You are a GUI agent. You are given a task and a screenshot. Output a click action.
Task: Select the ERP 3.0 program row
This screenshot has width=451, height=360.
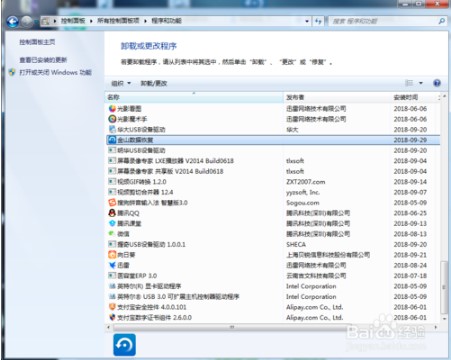(273, 276)
